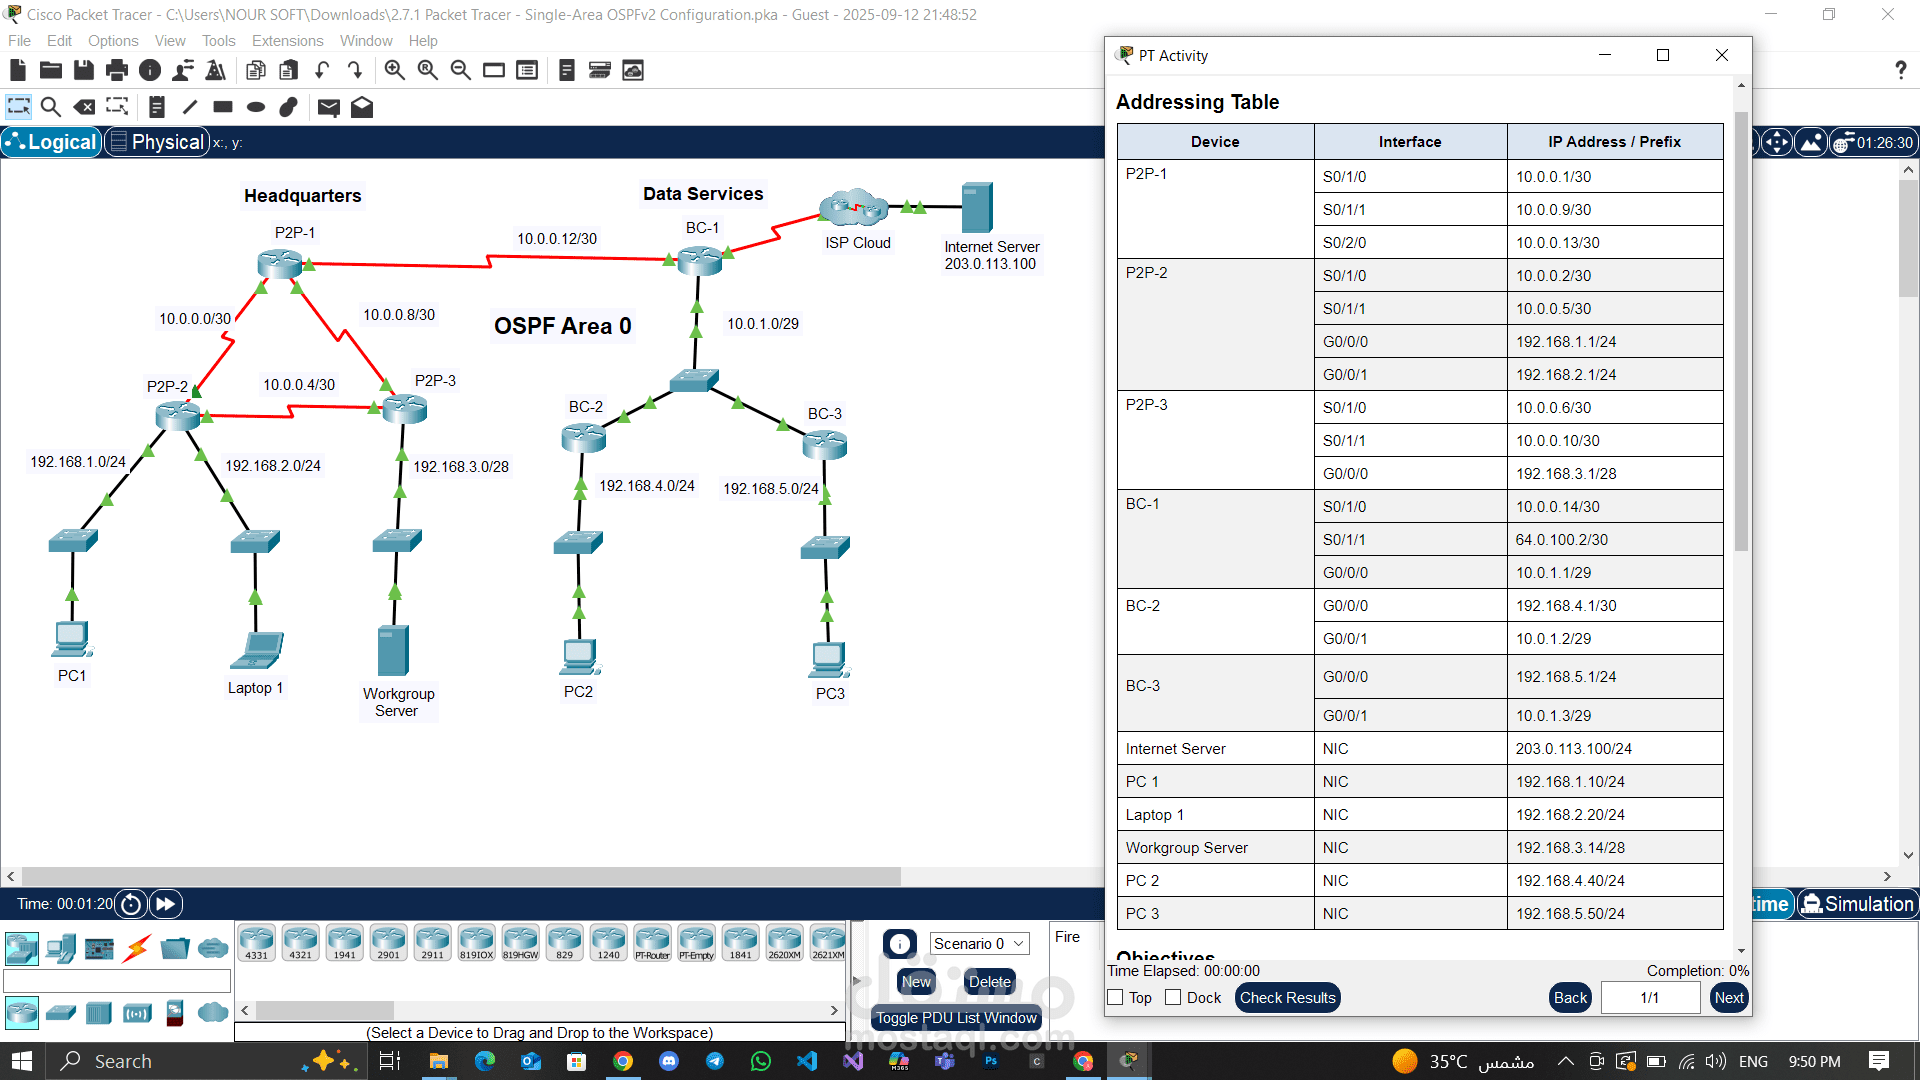Click the Fast Forward Time button
Image resolution: width=1920 pixels, height=1080 pixels.
pos(166,904)
